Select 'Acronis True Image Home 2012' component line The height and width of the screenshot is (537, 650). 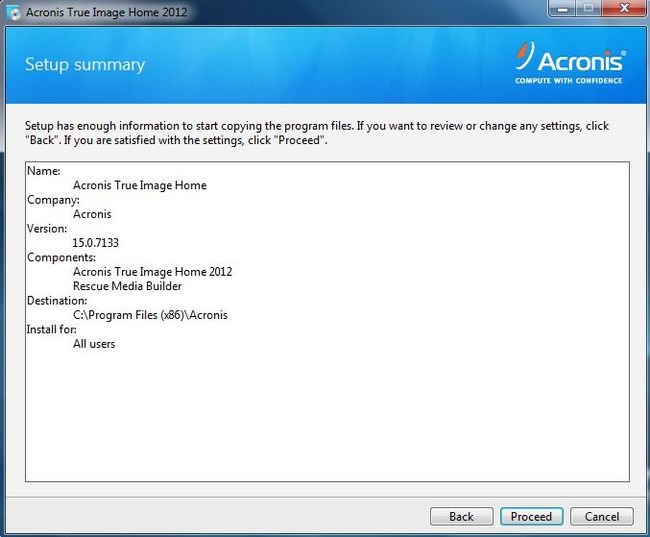pos(153,272)
